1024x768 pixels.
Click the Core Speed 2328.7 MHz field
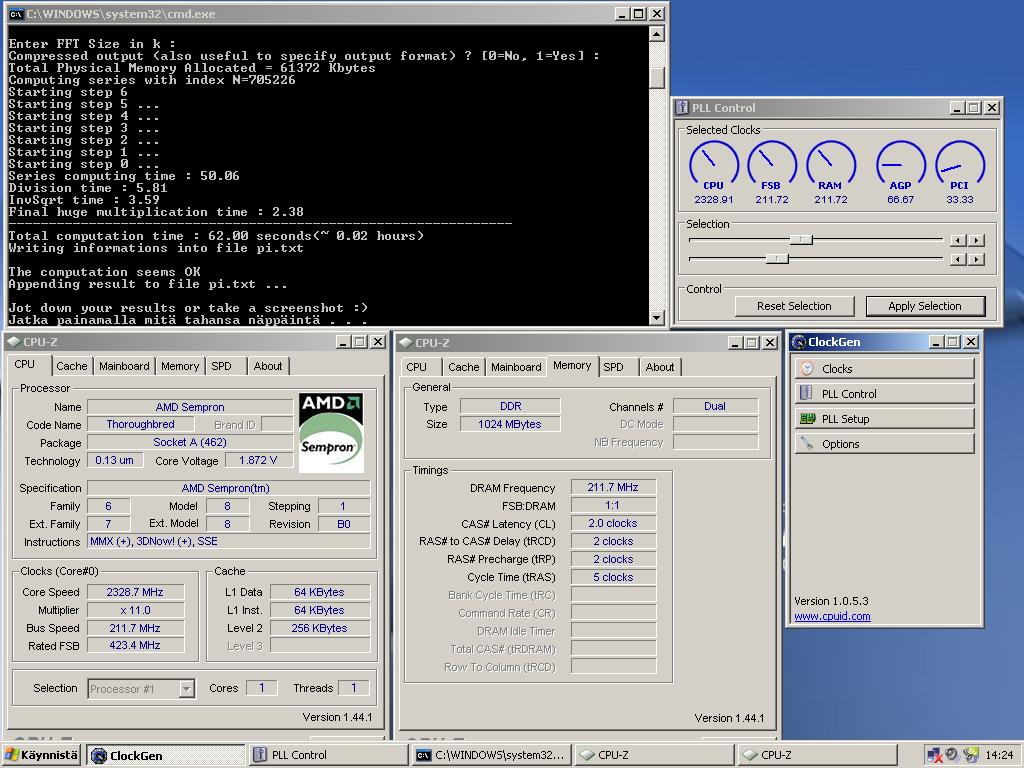point(135,592)
